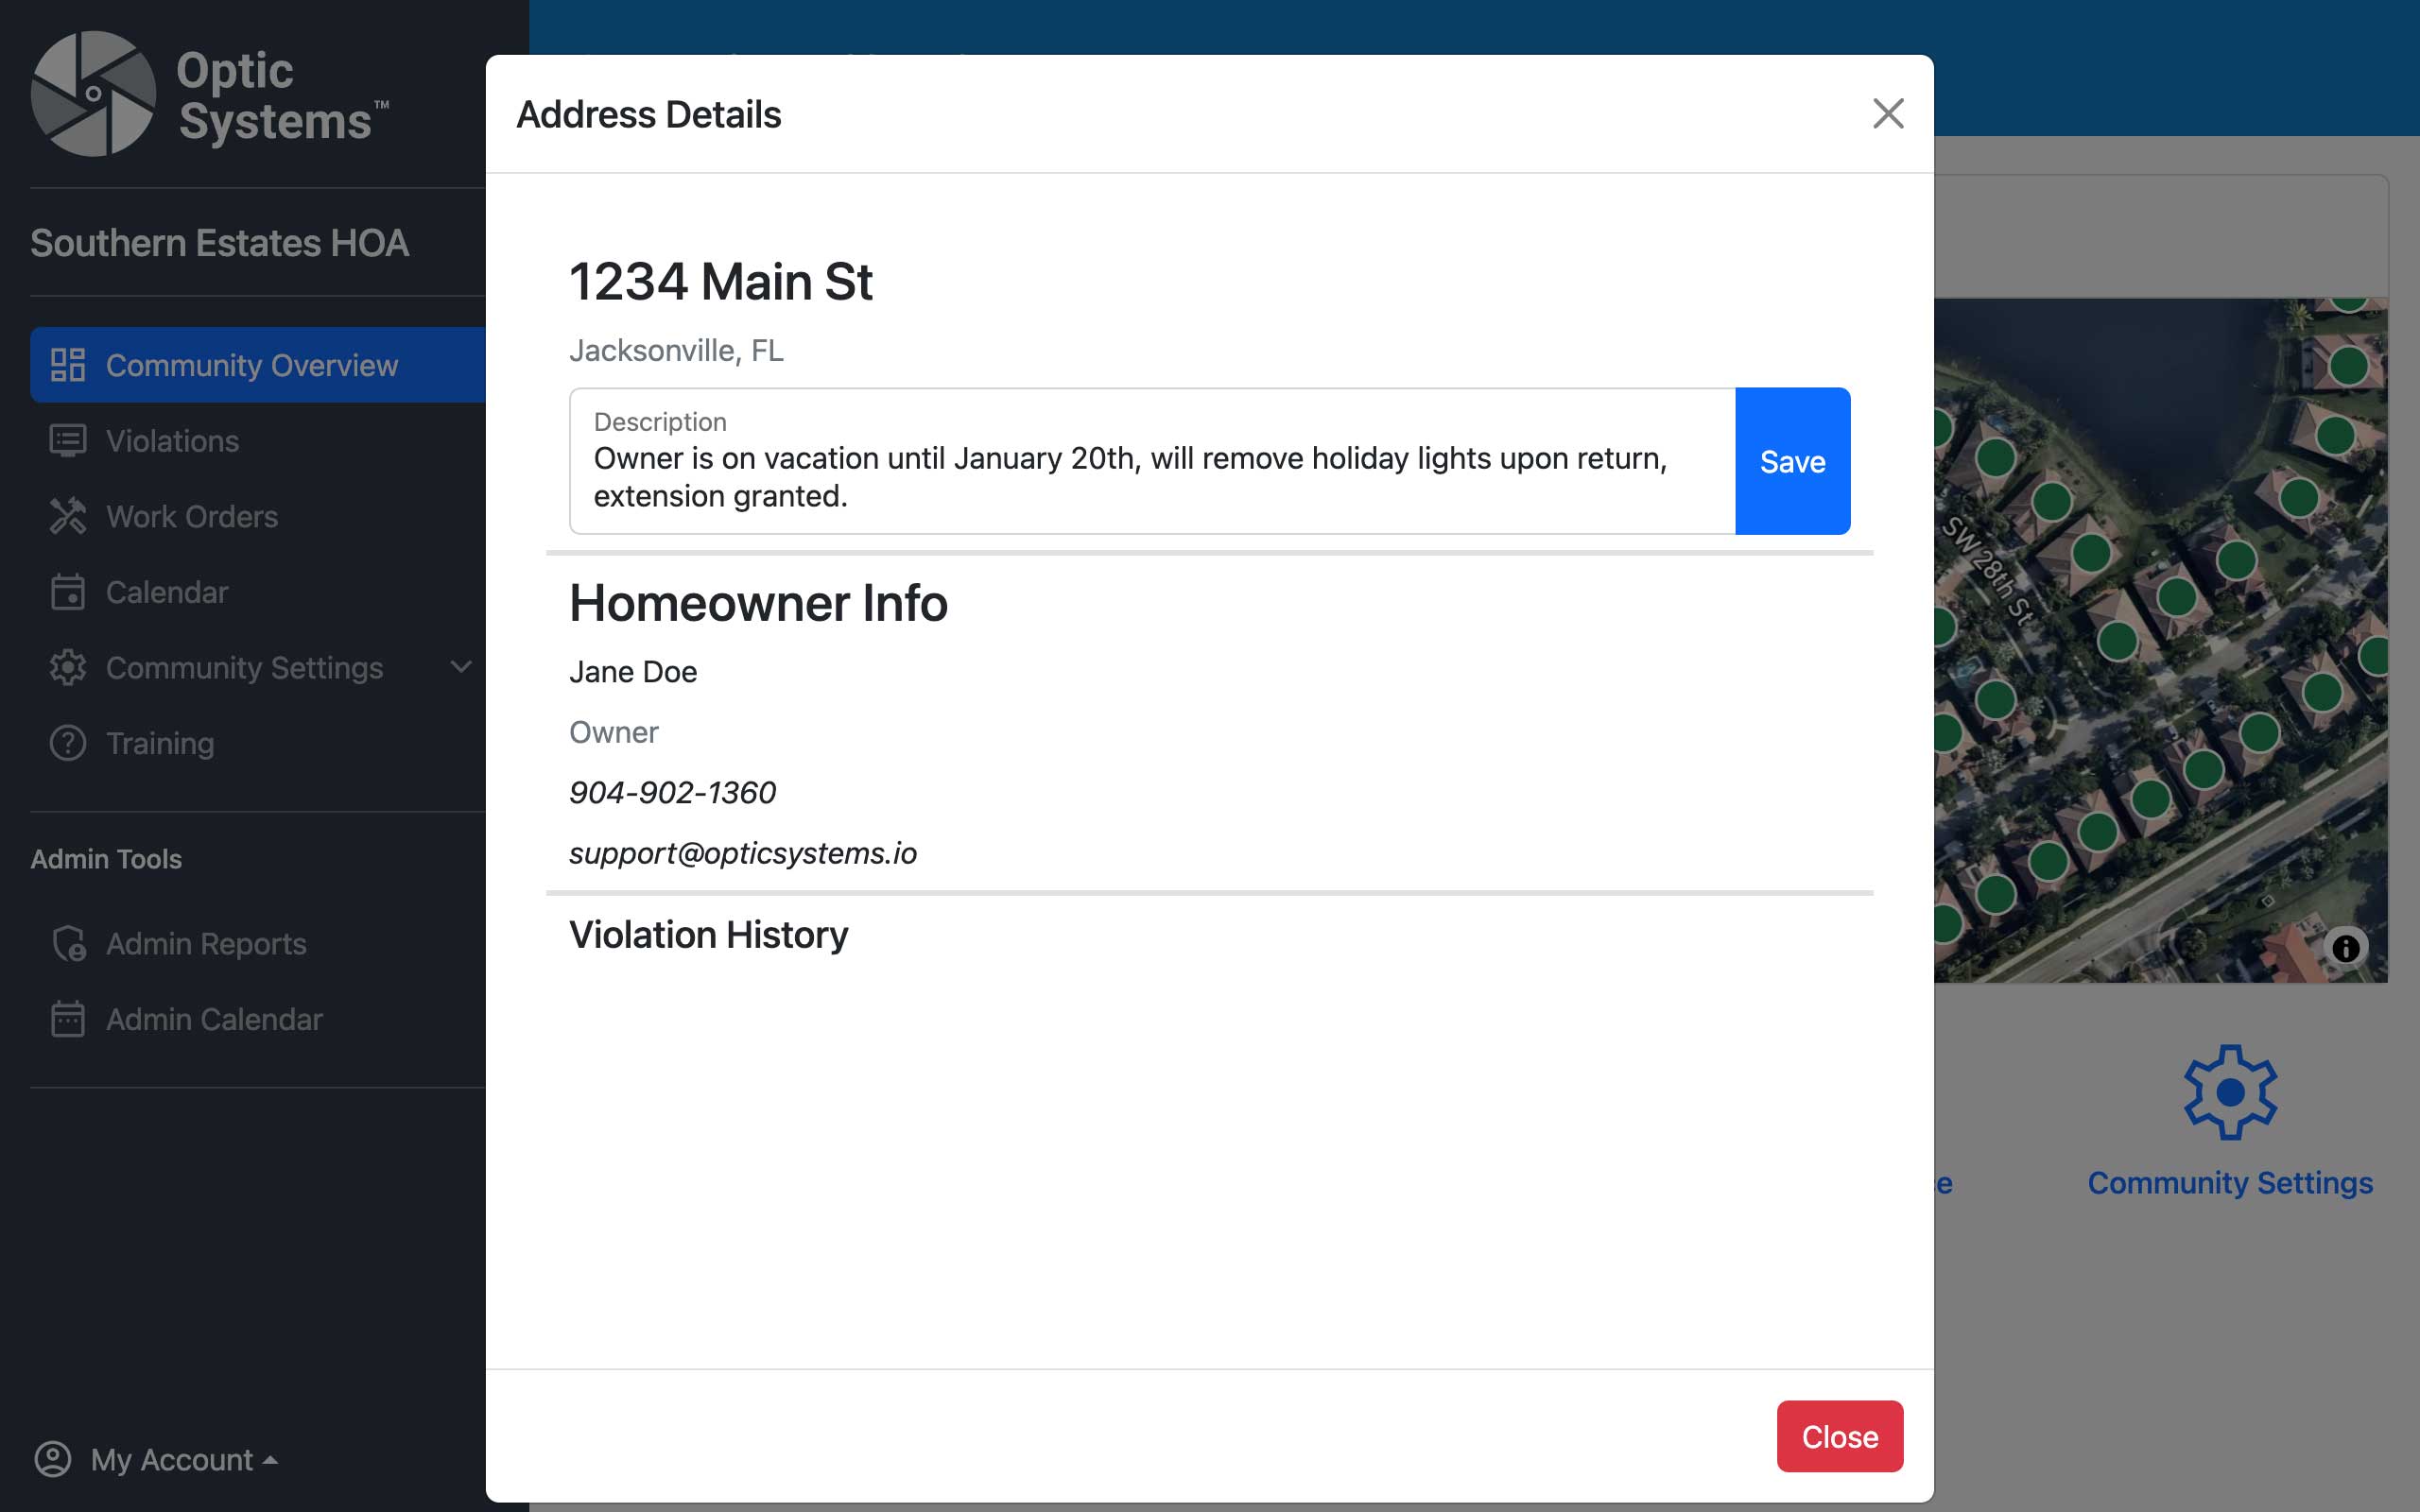The height and width of the screenshot is (1512, 2420).
Task: Expand the Community Settings sidebar chevron
Action: click(460, 667)
